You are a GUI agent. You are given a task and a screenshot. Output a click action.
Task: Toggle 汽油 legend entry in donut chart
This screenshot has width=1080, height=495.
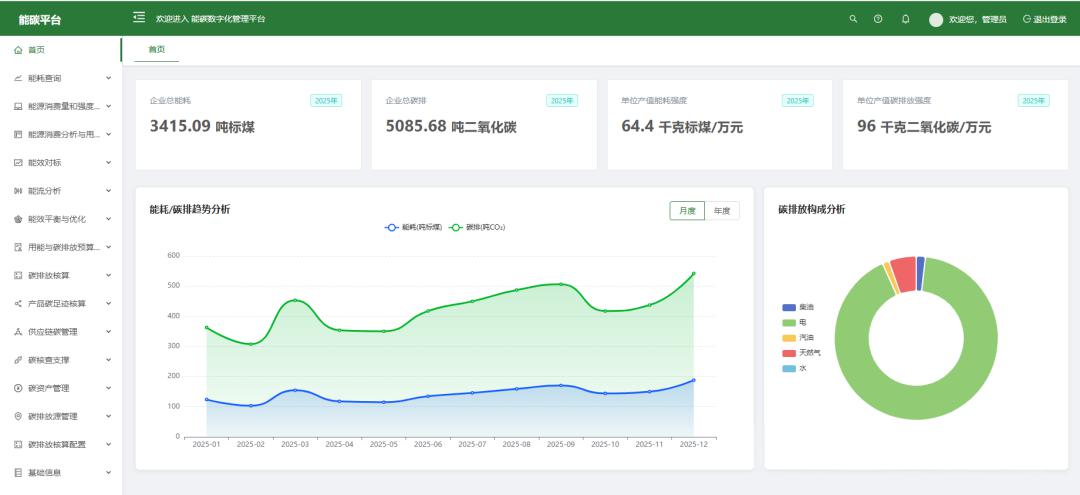(x=798, y=338)
